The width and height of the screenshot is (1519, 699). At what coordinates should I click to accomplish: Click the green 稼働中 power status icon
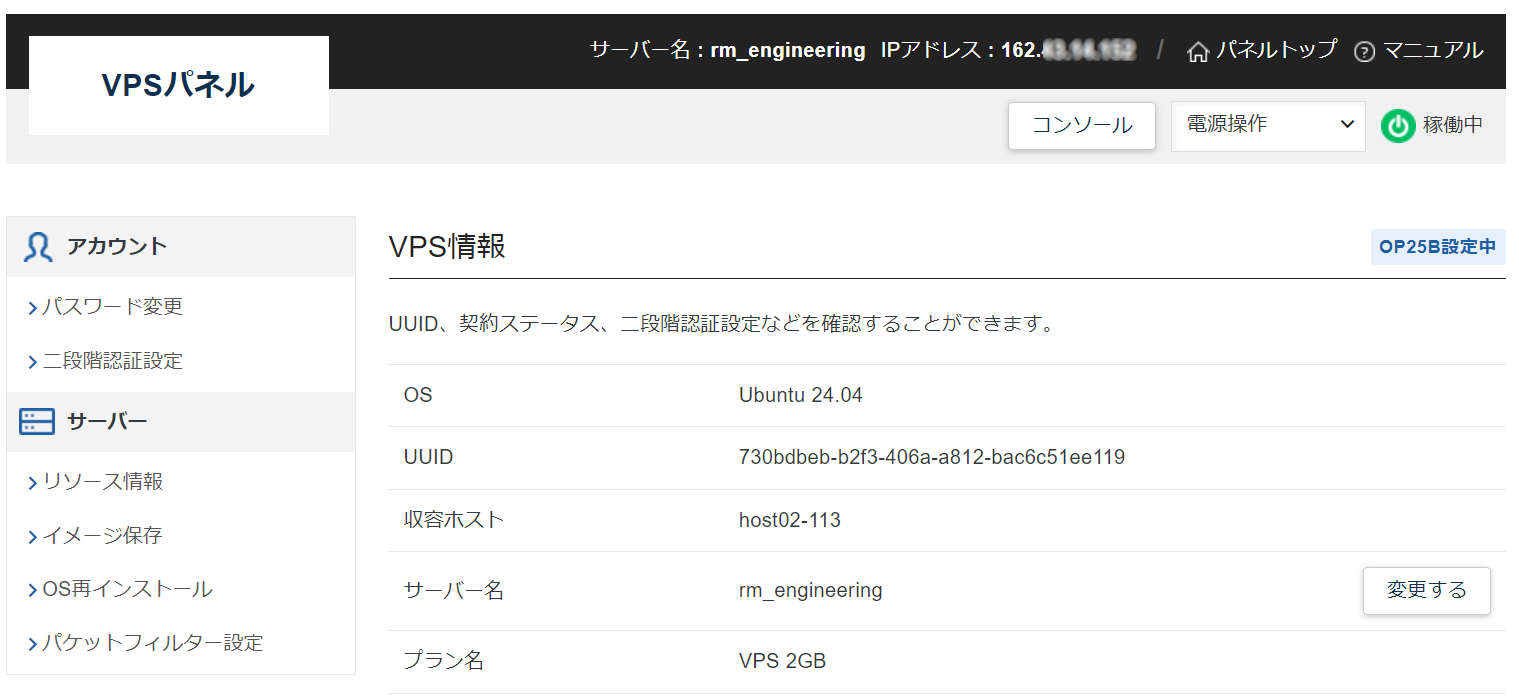pos(1397,126)
